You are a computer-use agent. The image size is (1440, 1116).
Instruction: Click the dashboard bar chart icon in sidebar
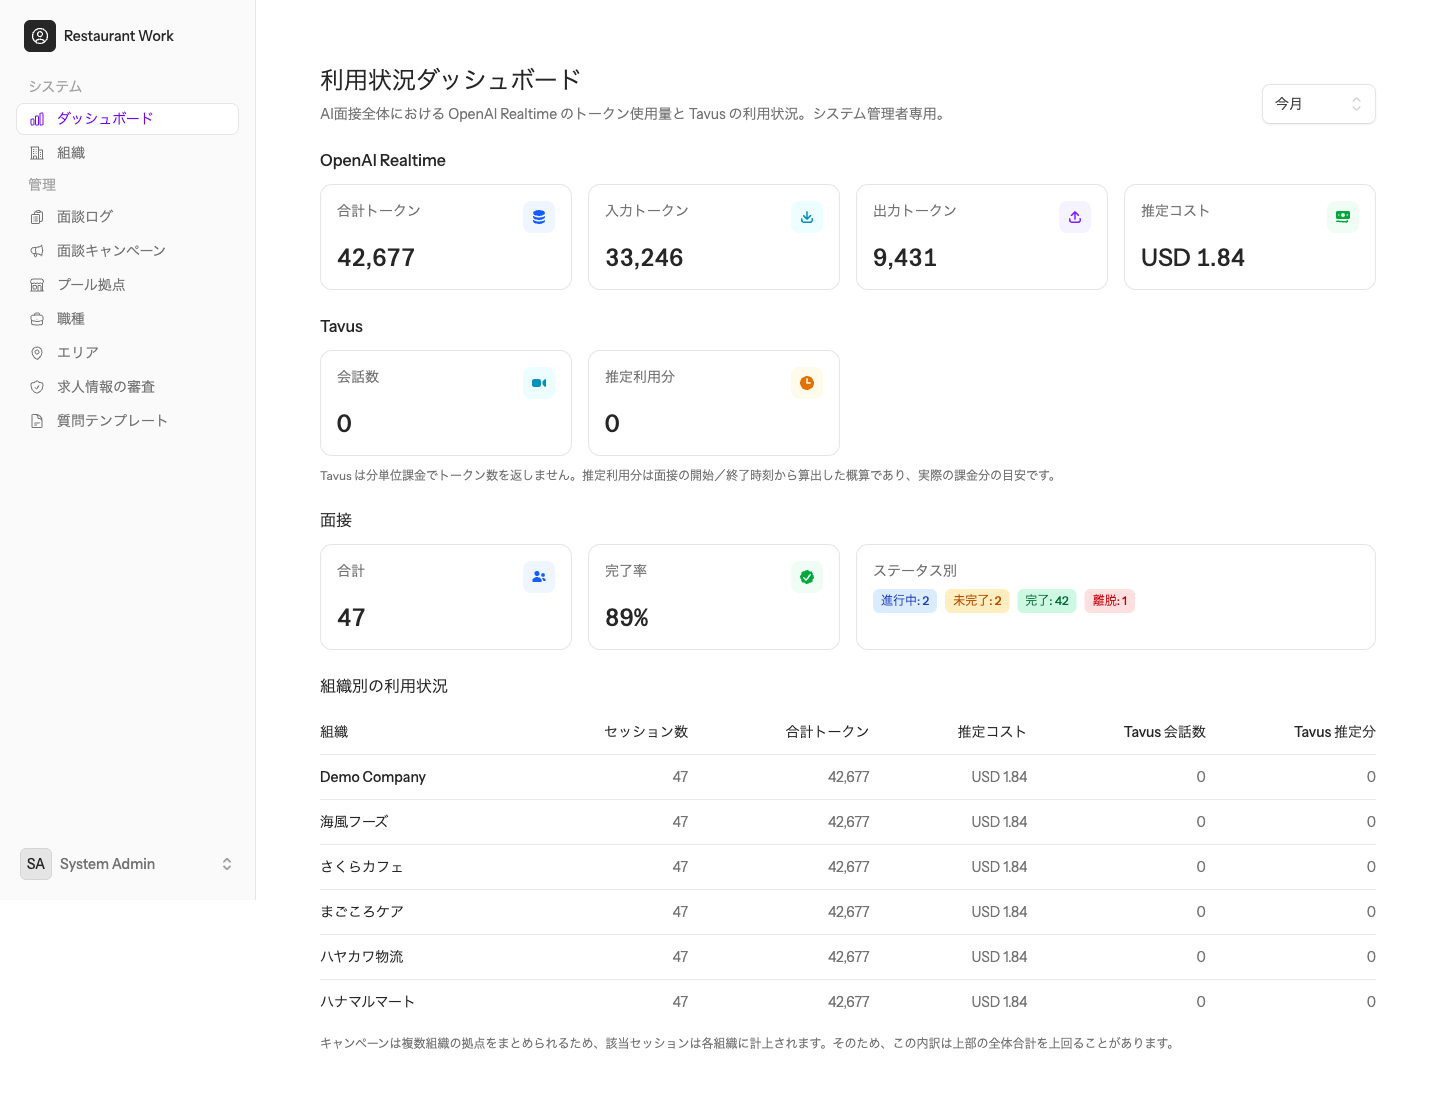(x=37, y=119)
